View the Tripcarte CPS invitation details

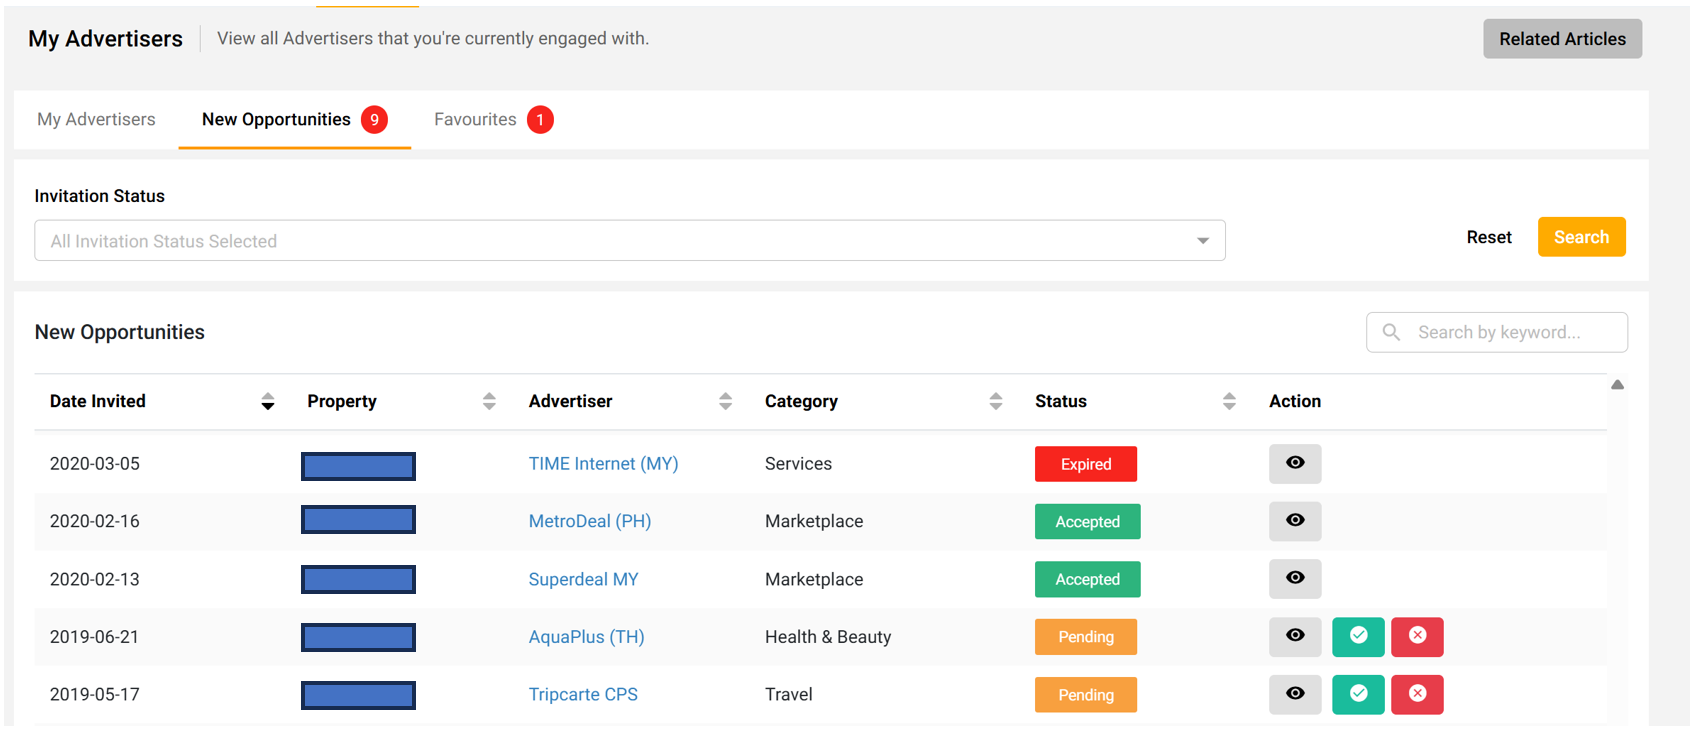pyautogui.click(x=1294, y=695)
